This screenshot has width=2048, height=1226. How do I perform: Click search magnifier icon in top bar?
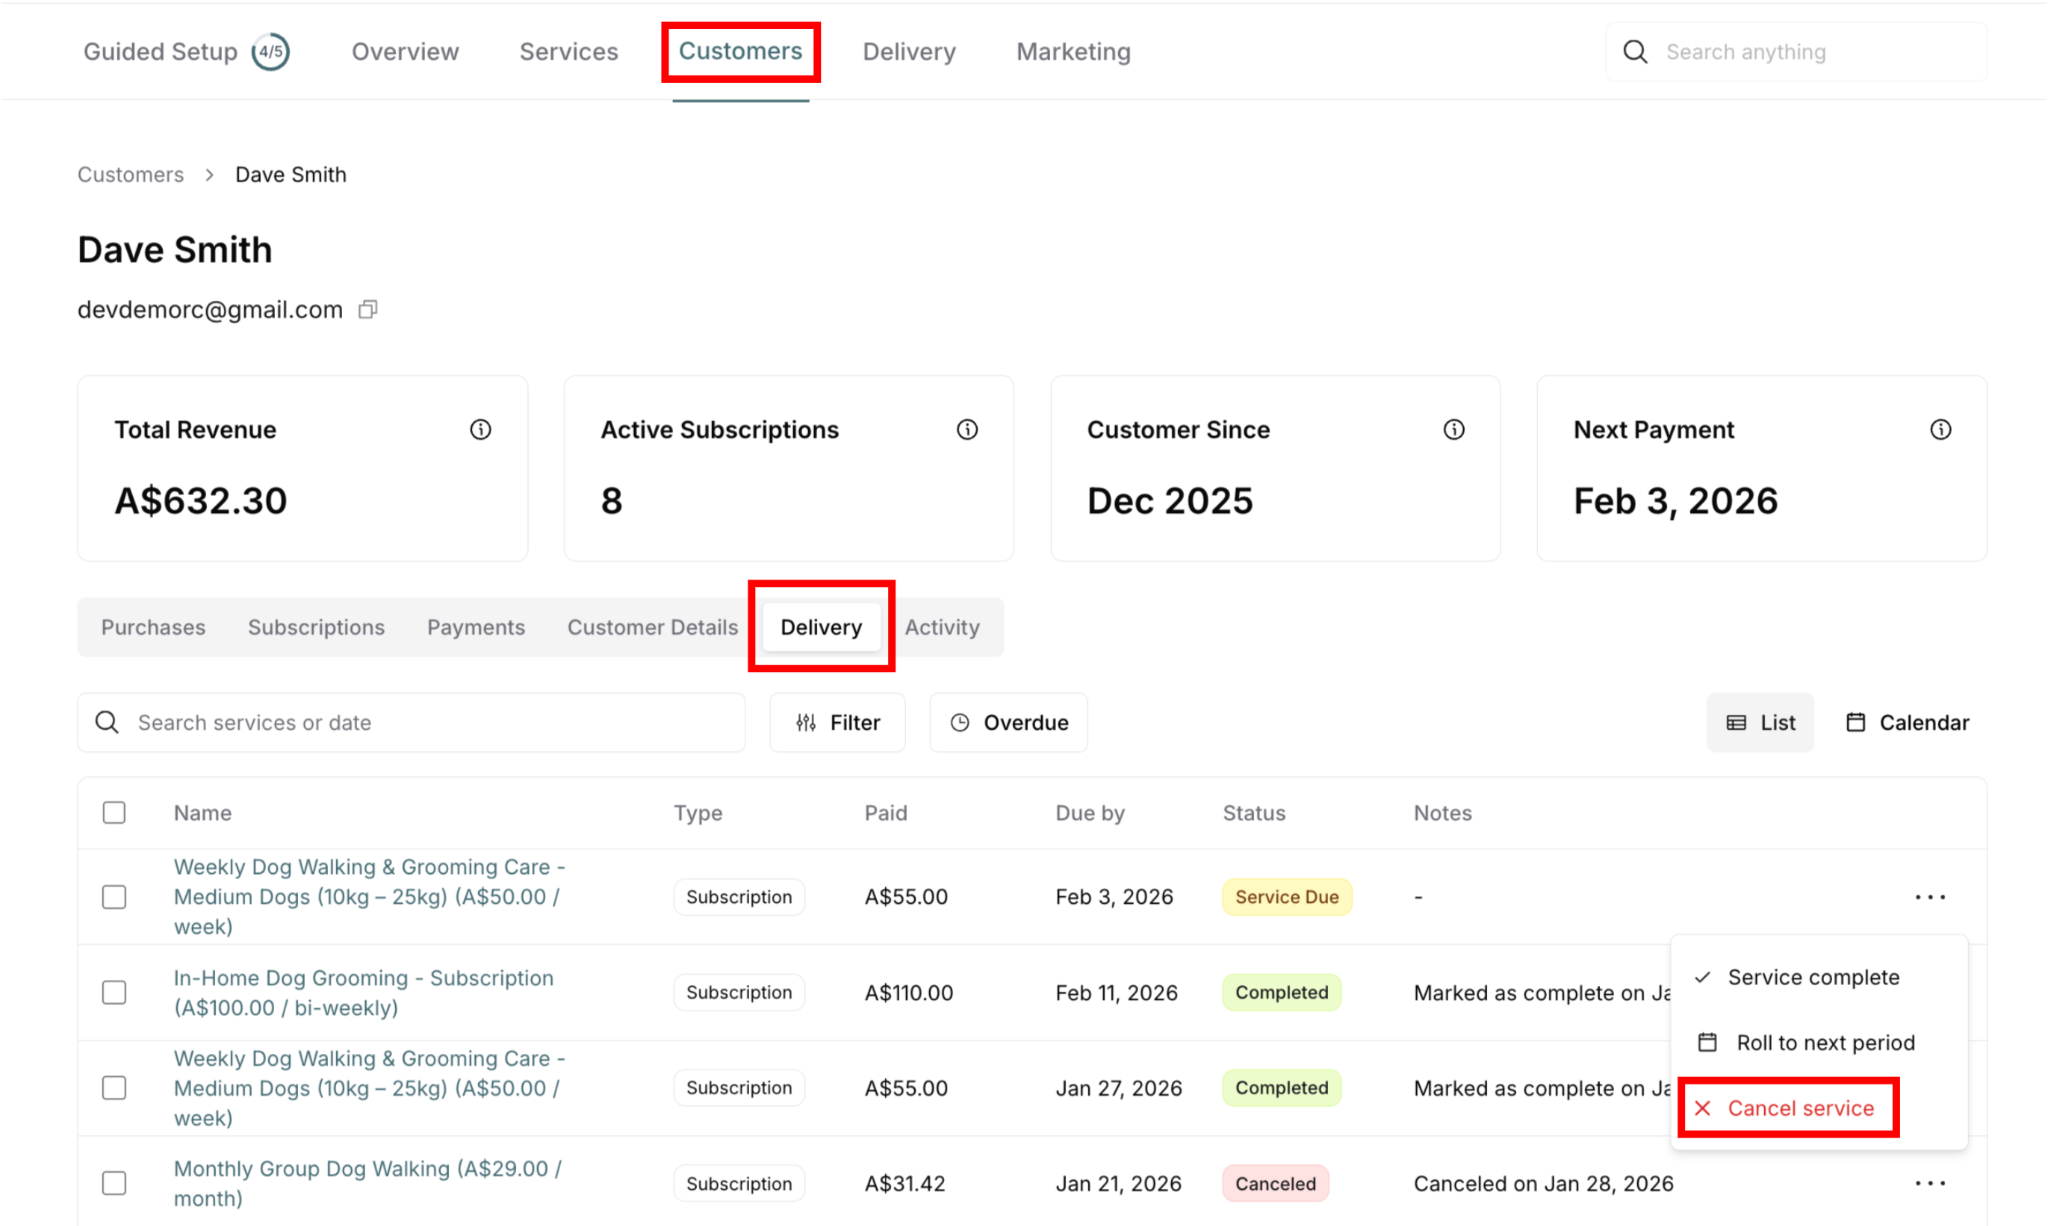[x=1635, y=52]
